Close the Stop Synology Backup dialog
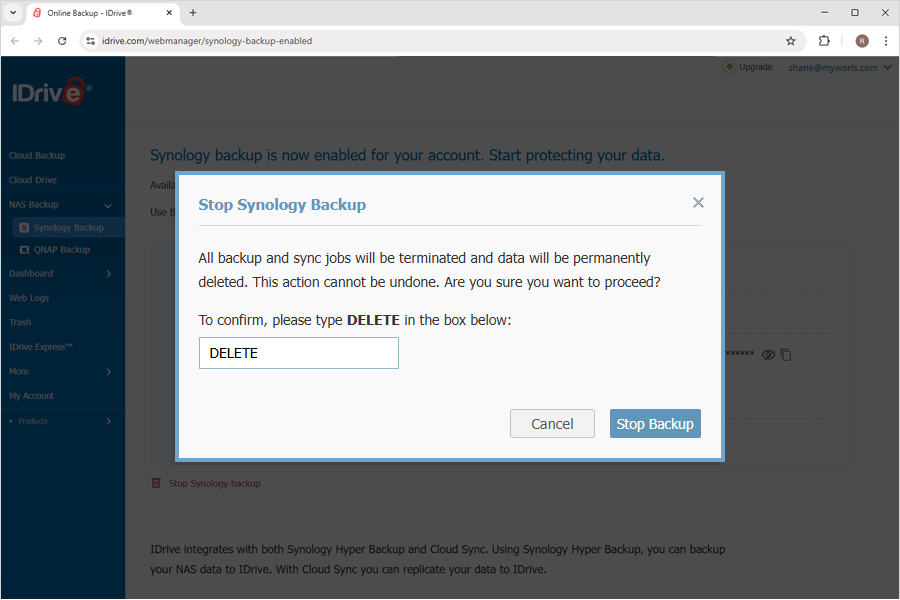The width and height of the screenshot is (900, 600). 698,203
